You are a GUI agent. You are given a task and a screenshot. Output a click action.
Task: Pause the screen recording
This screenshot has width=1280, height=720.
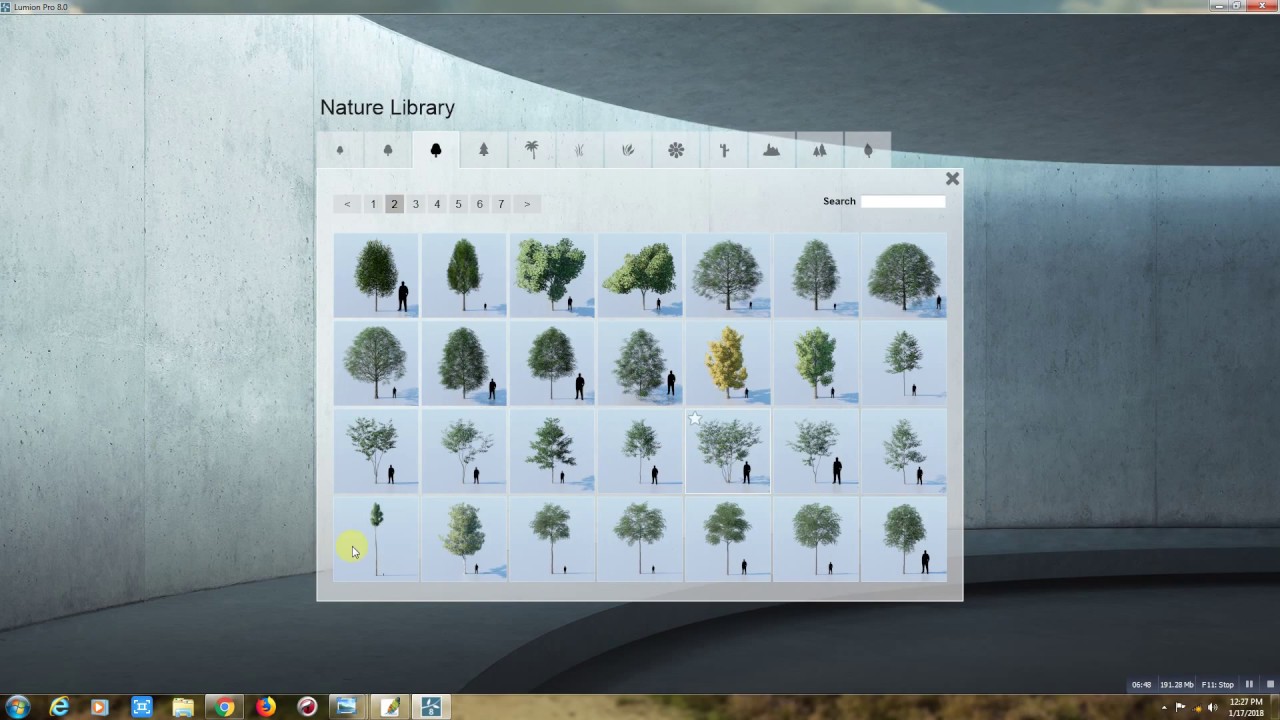coord(1249,685)
